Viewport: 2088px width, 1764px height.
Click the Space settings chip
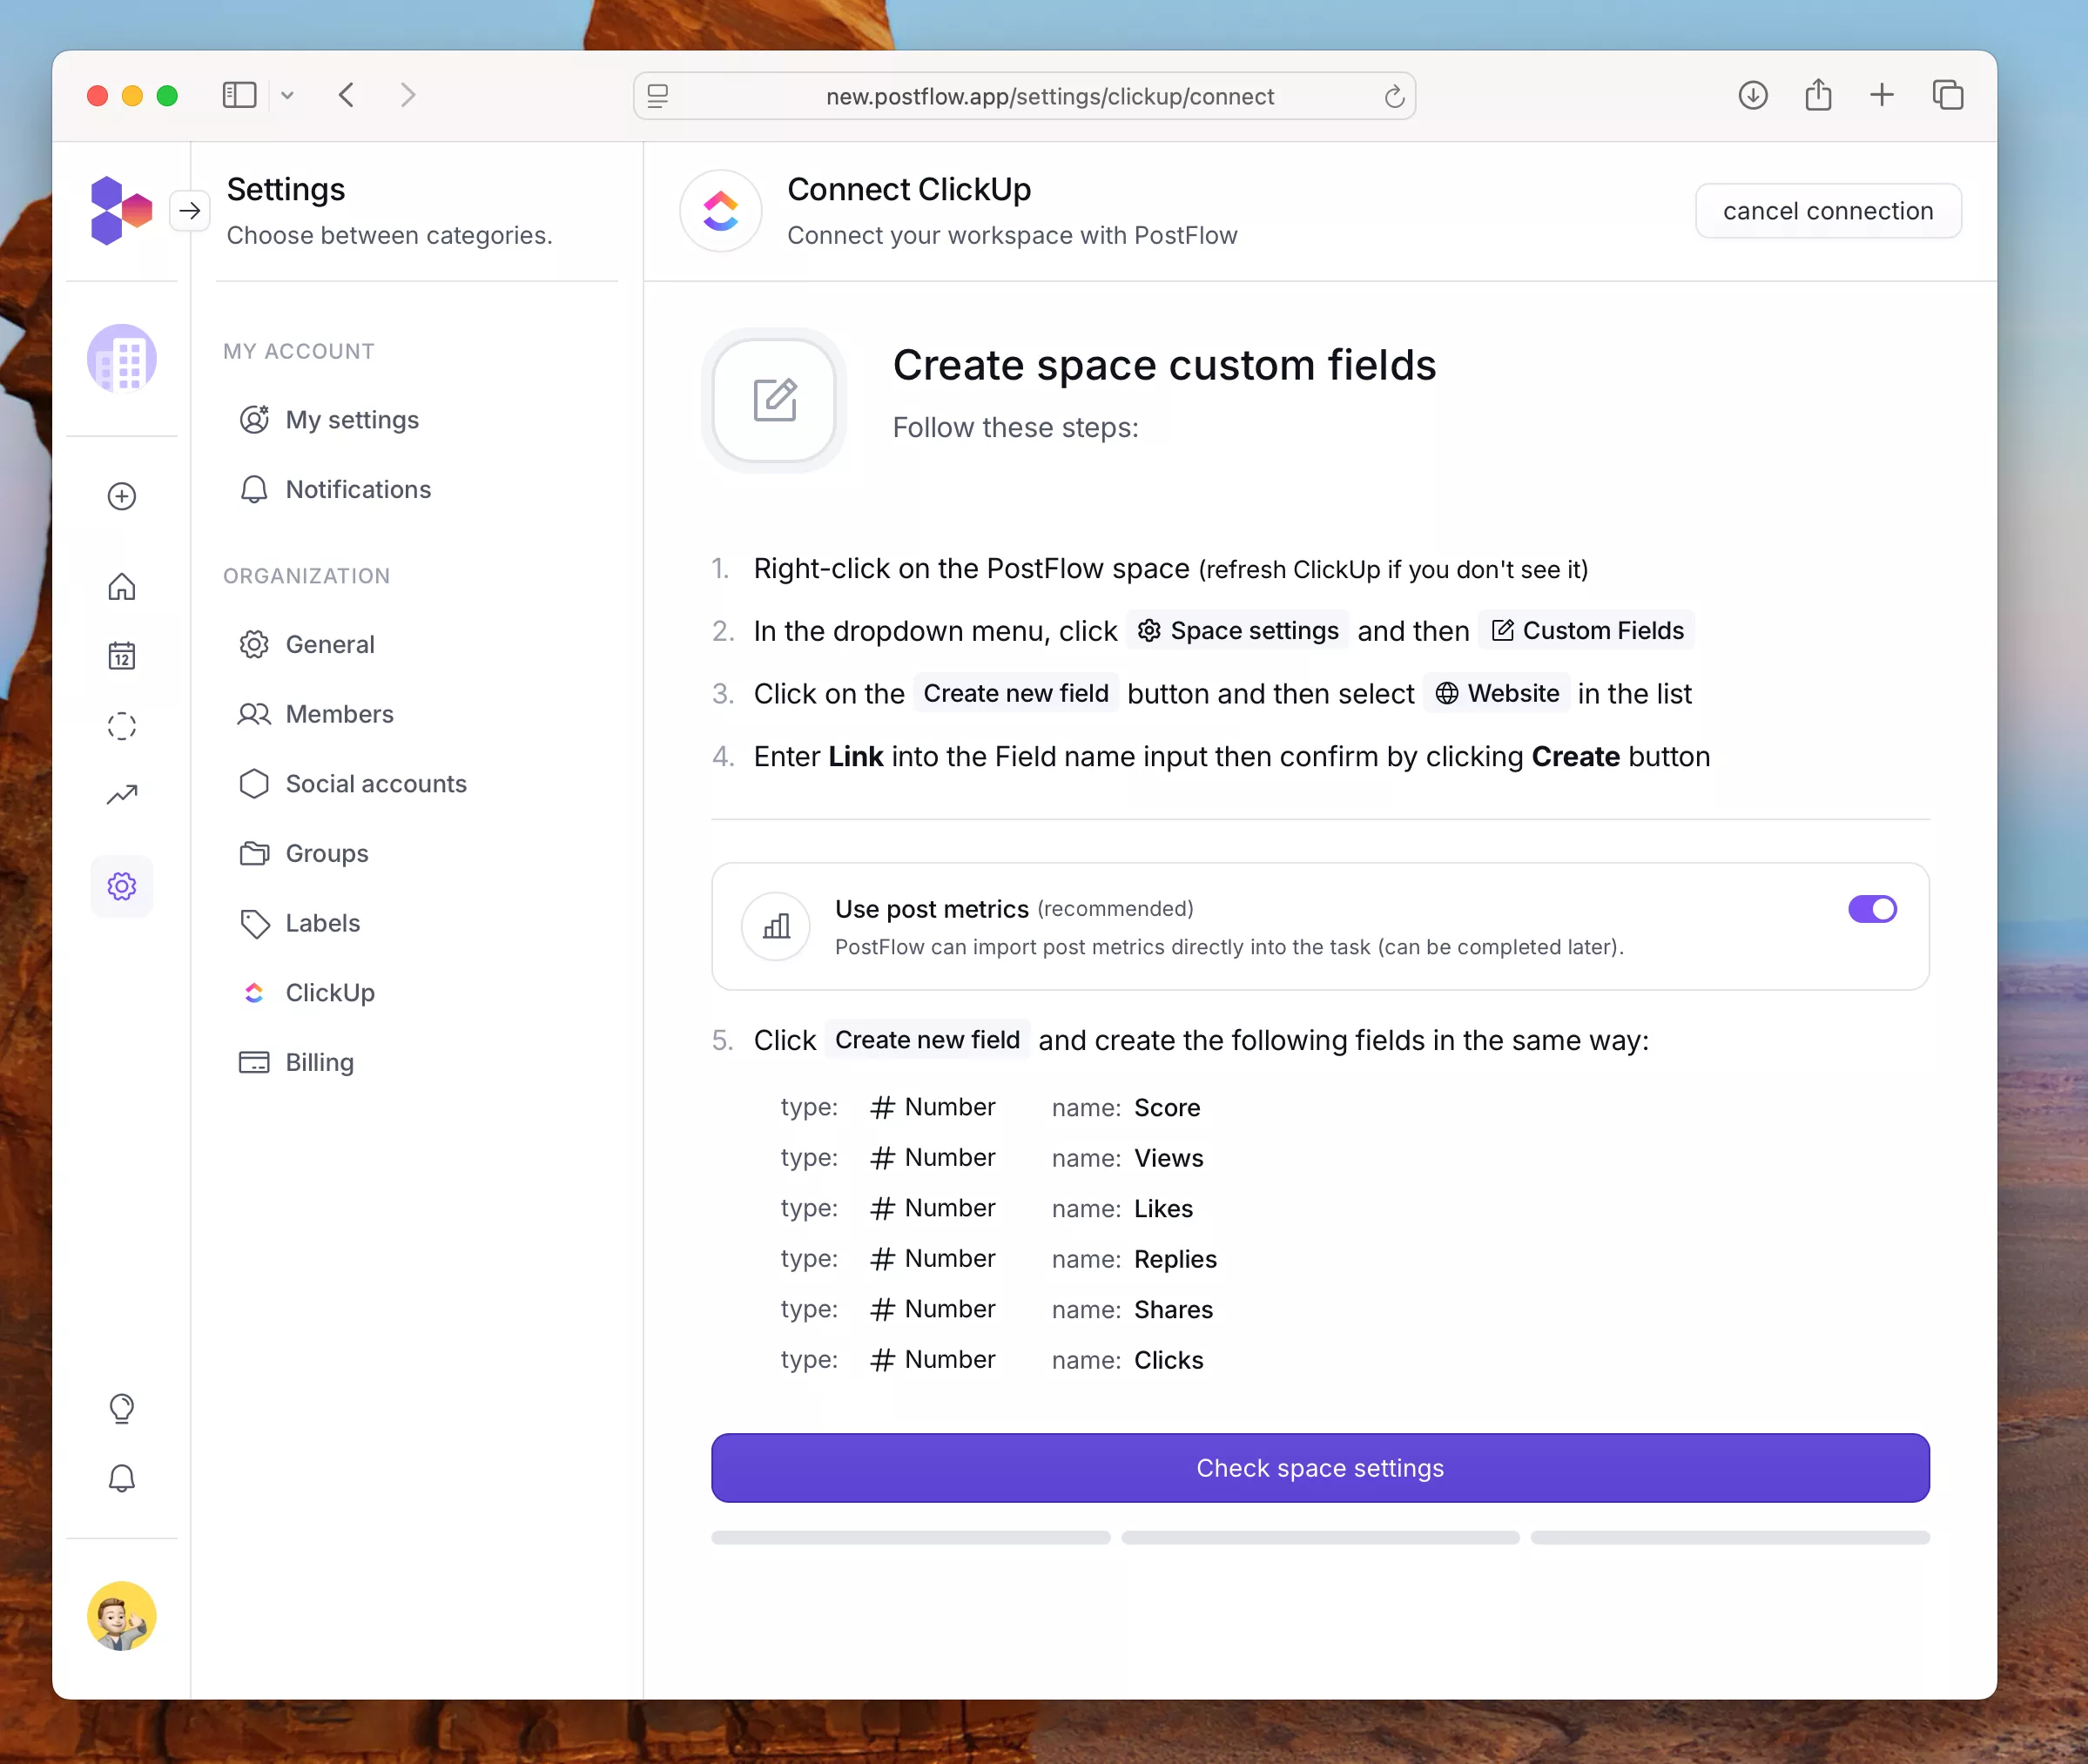(1237, 630)
